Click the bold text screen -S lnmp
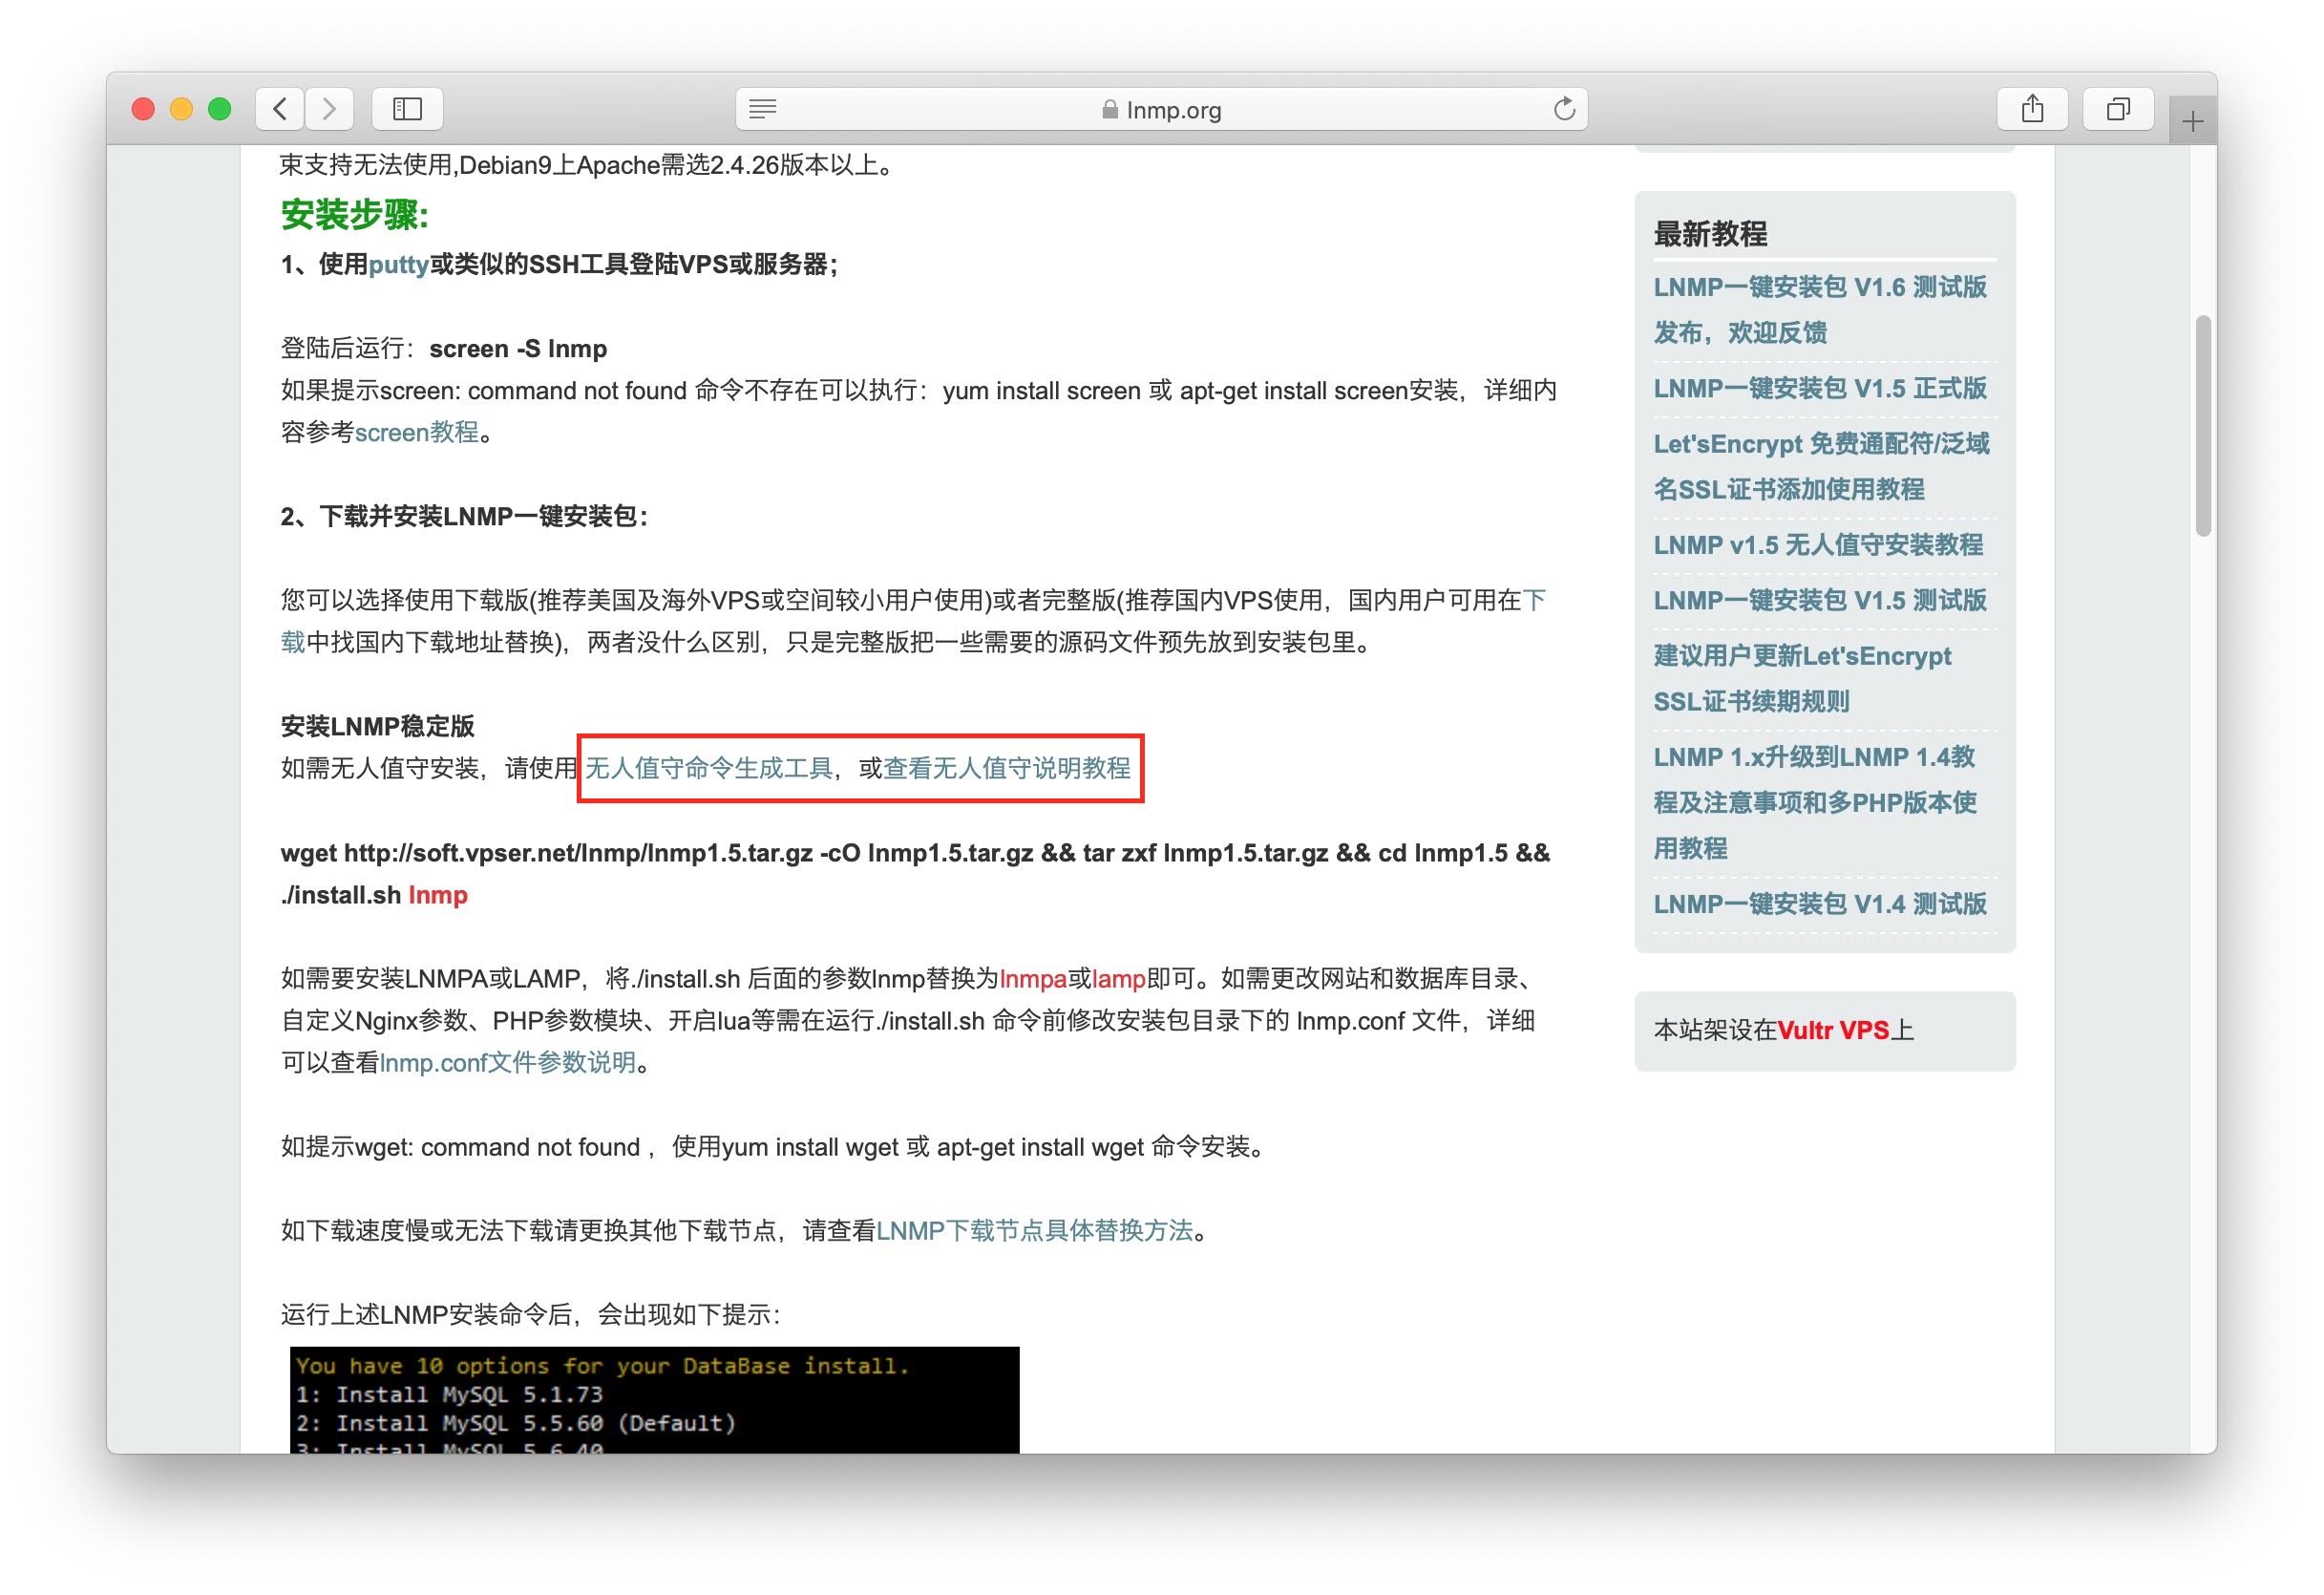 click(518, 349)
